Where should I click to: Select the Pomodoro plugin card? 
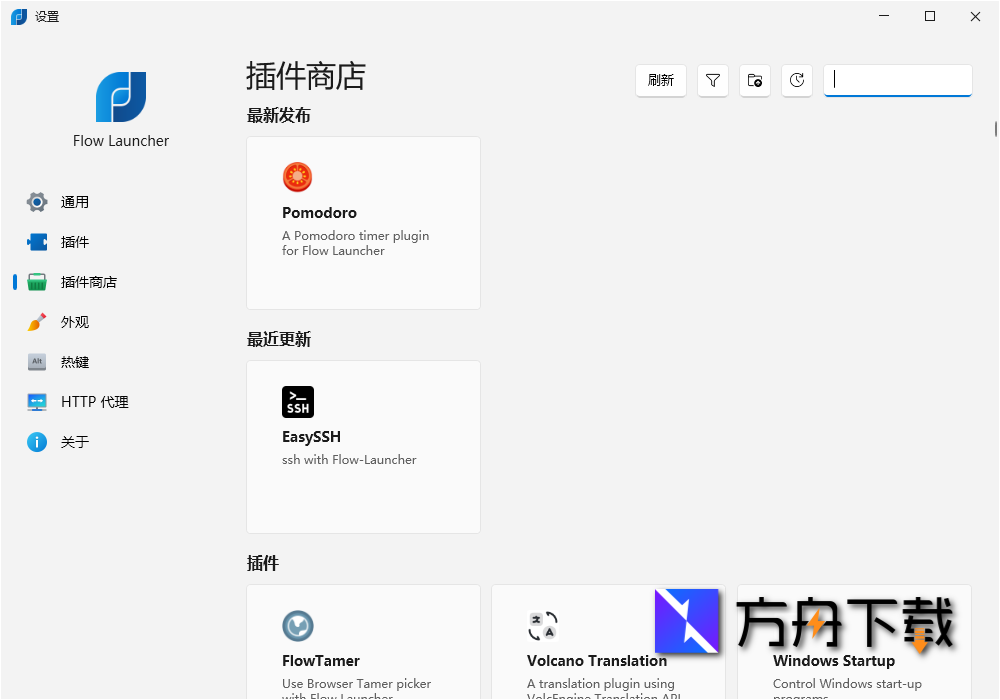(362, 222)
